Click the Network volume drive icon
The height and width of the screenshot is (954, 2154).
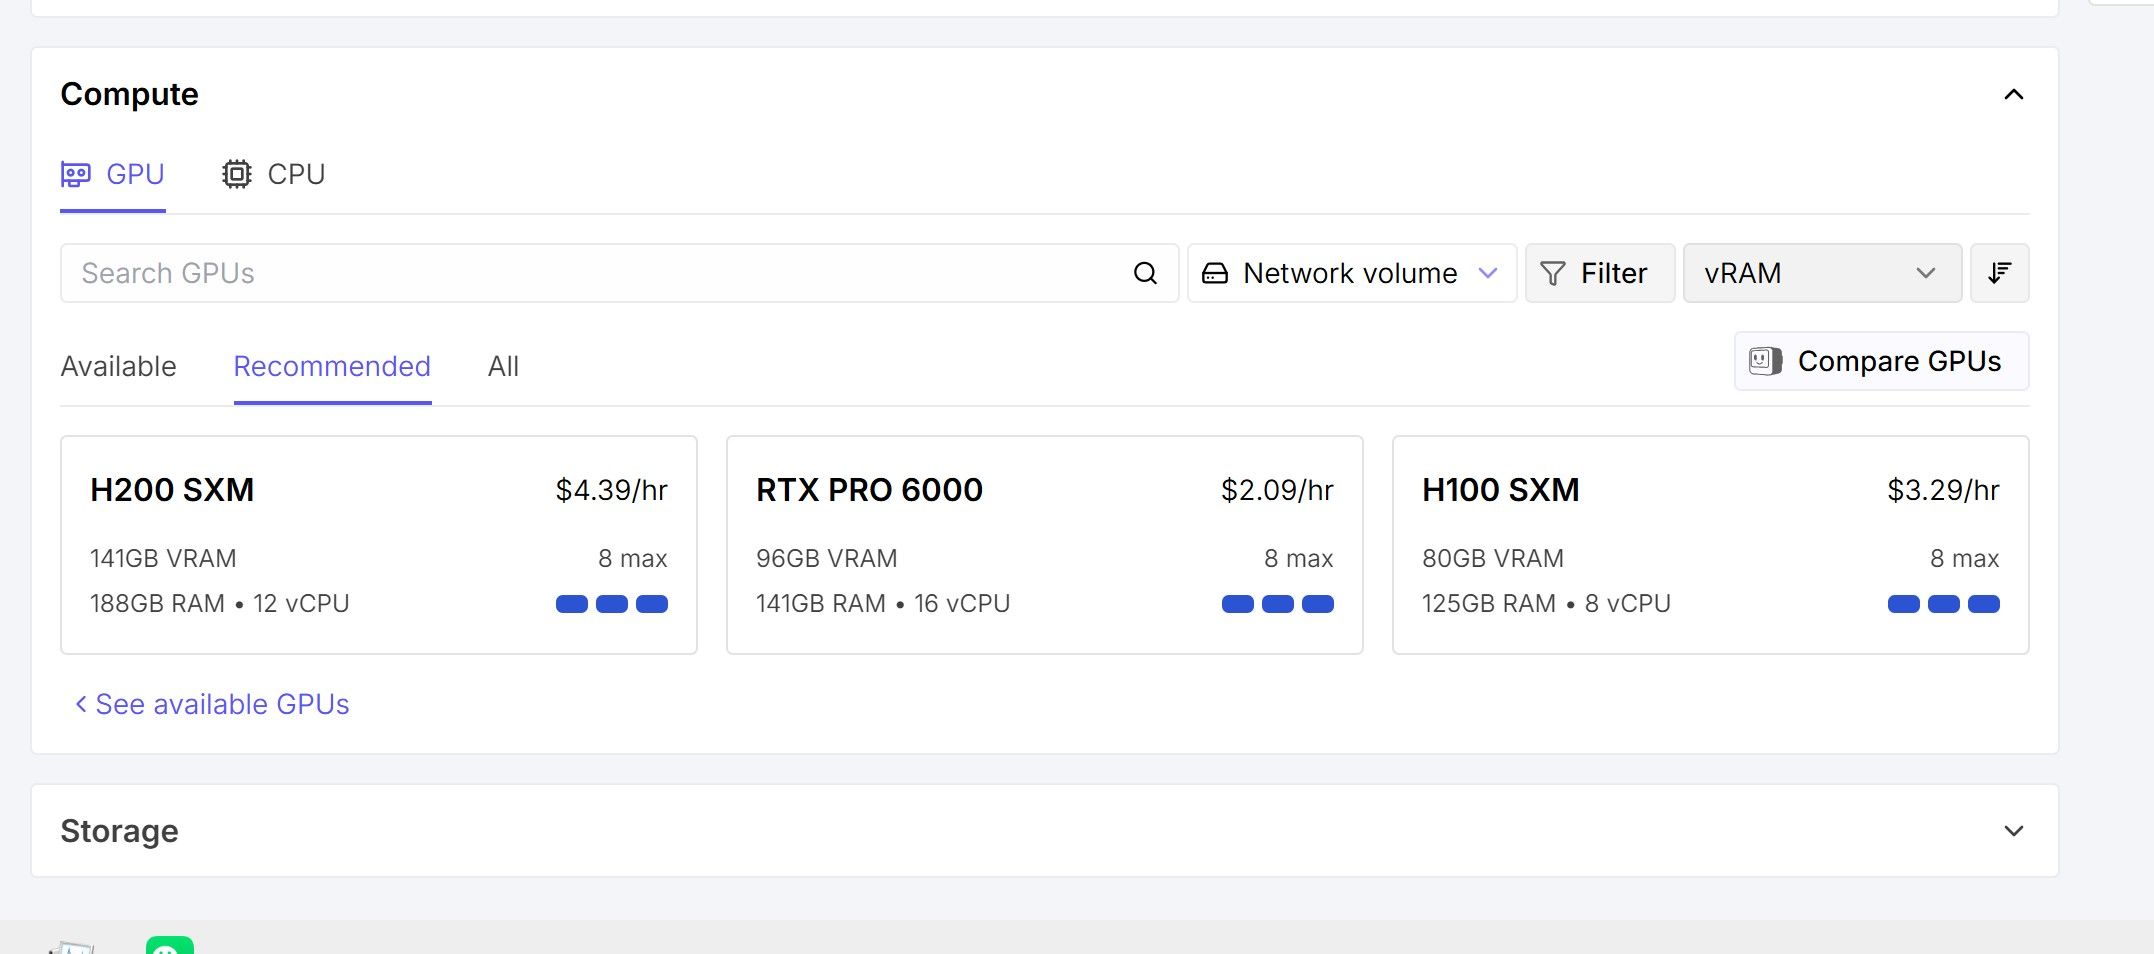pos(1215,273)
